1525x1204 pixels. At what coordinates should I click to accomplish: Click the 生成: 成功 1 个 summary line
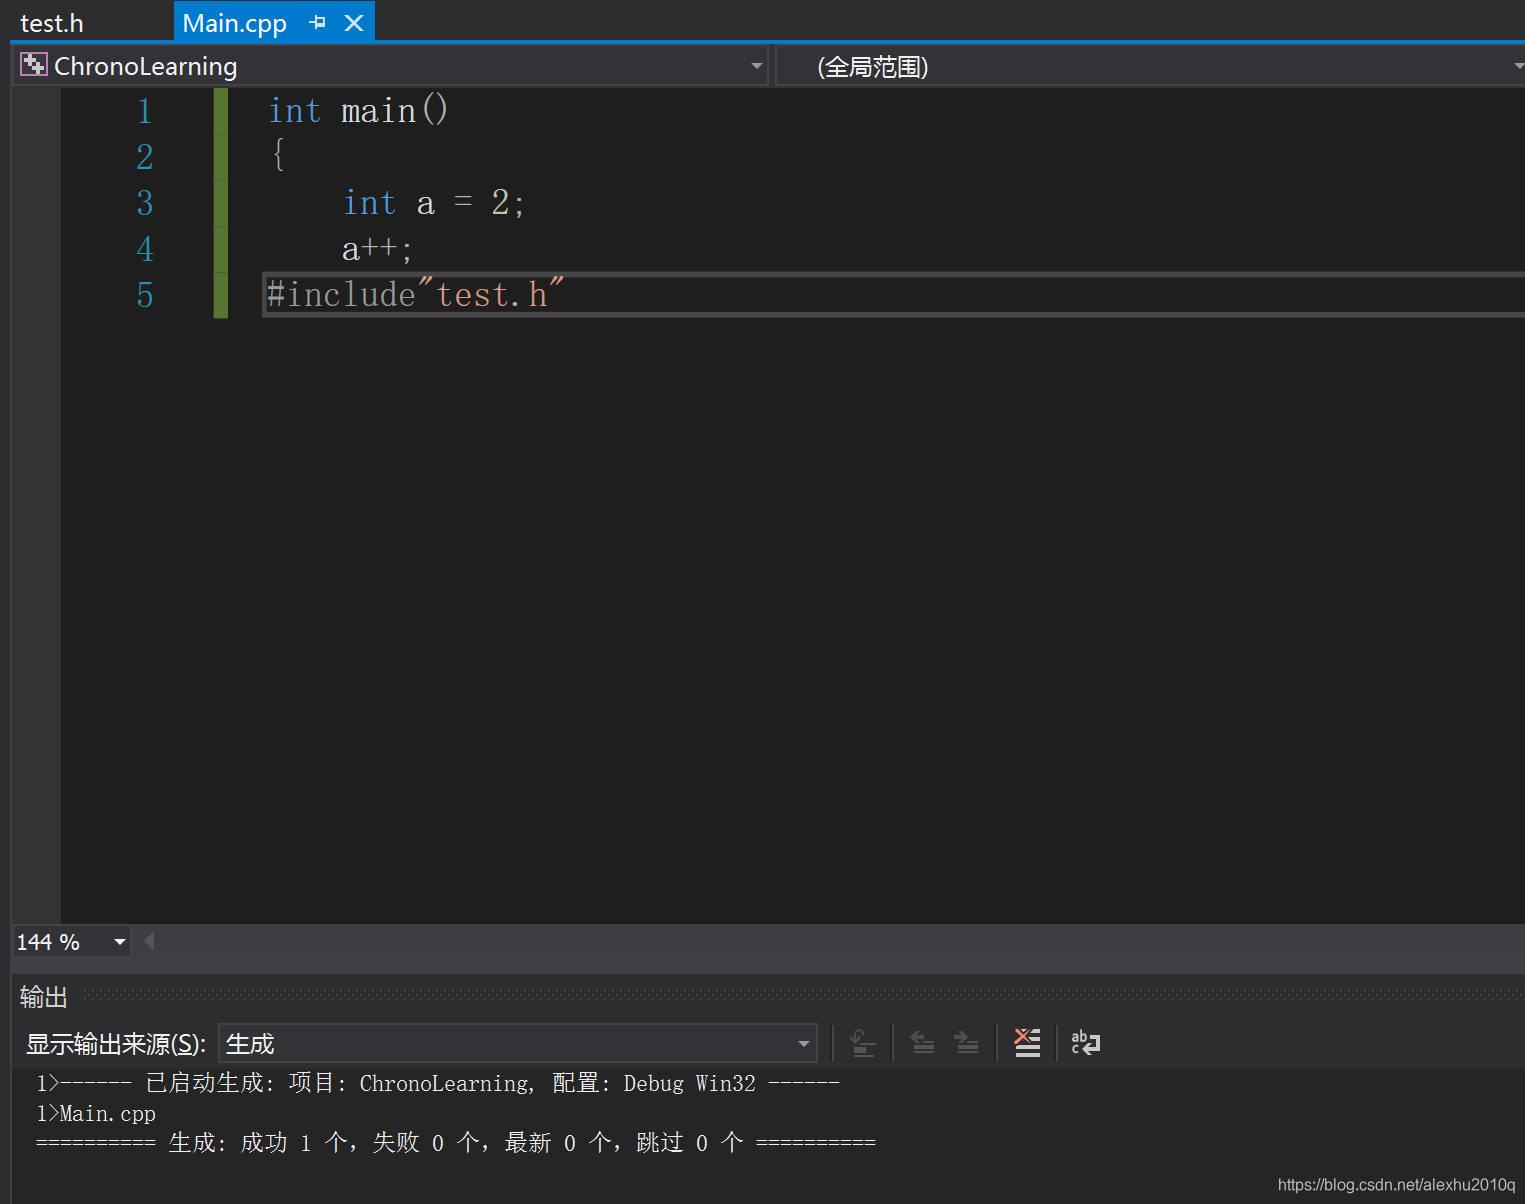(456, 1143)
